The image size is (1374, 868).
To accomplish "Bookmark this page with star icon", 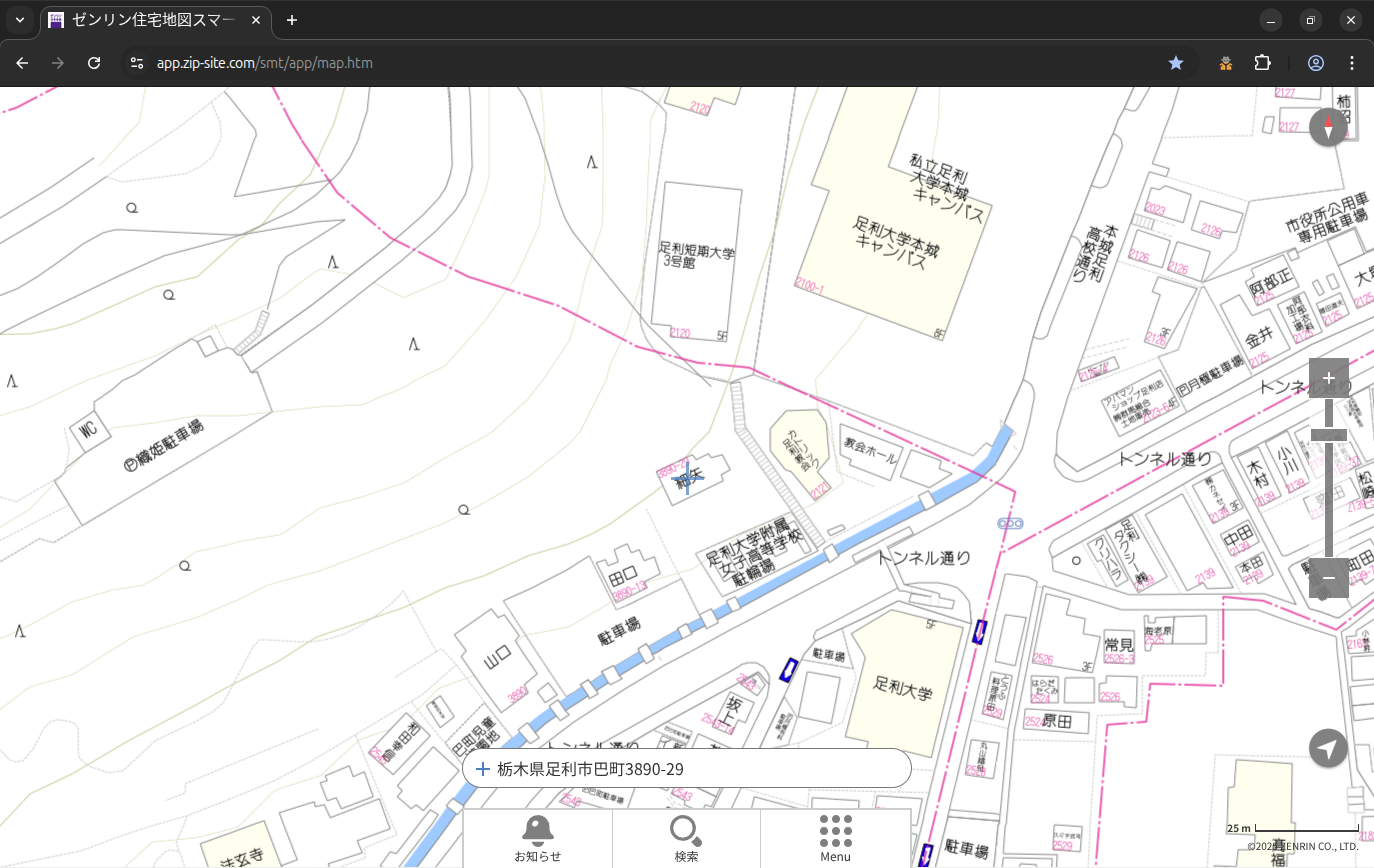I will tap(1176, 63).
